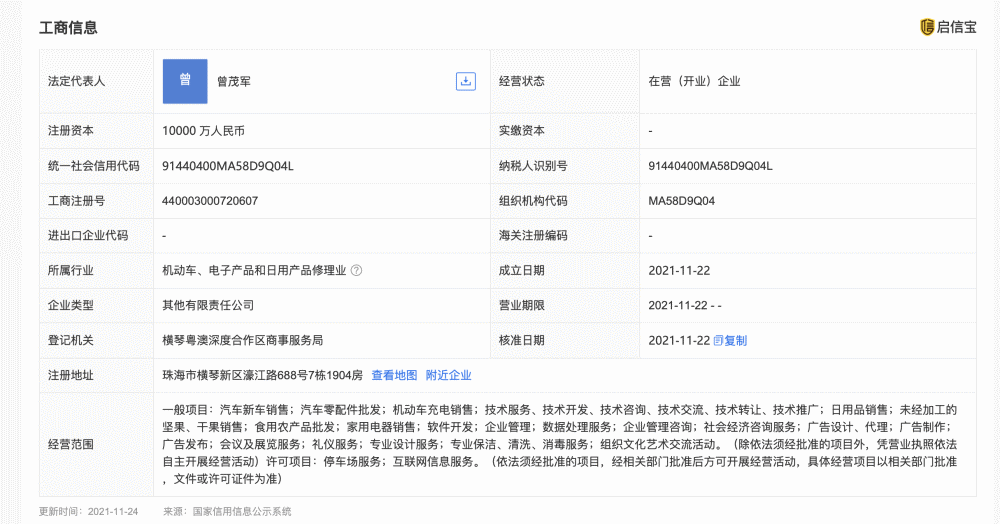
Task: Click registration authority 横琴粤澳深度合作区商事服务局
Action: click(x=242, y=340)
